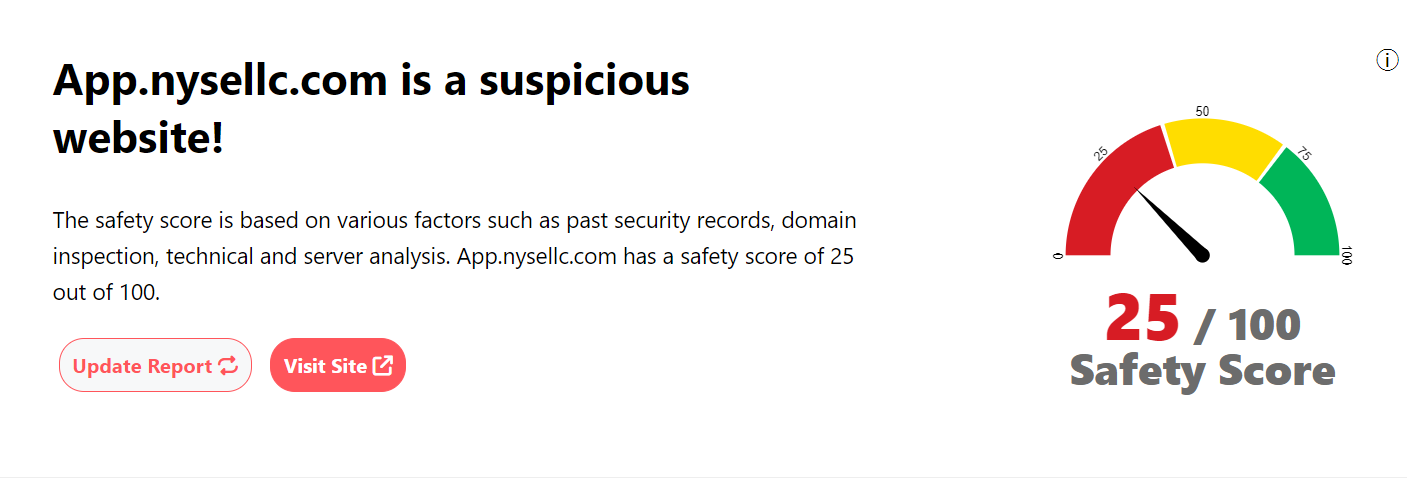Click the info icon in top-right corner
Image resolution: width=1407 pixels, height=503 pixels.
(x=1387, y=61)
